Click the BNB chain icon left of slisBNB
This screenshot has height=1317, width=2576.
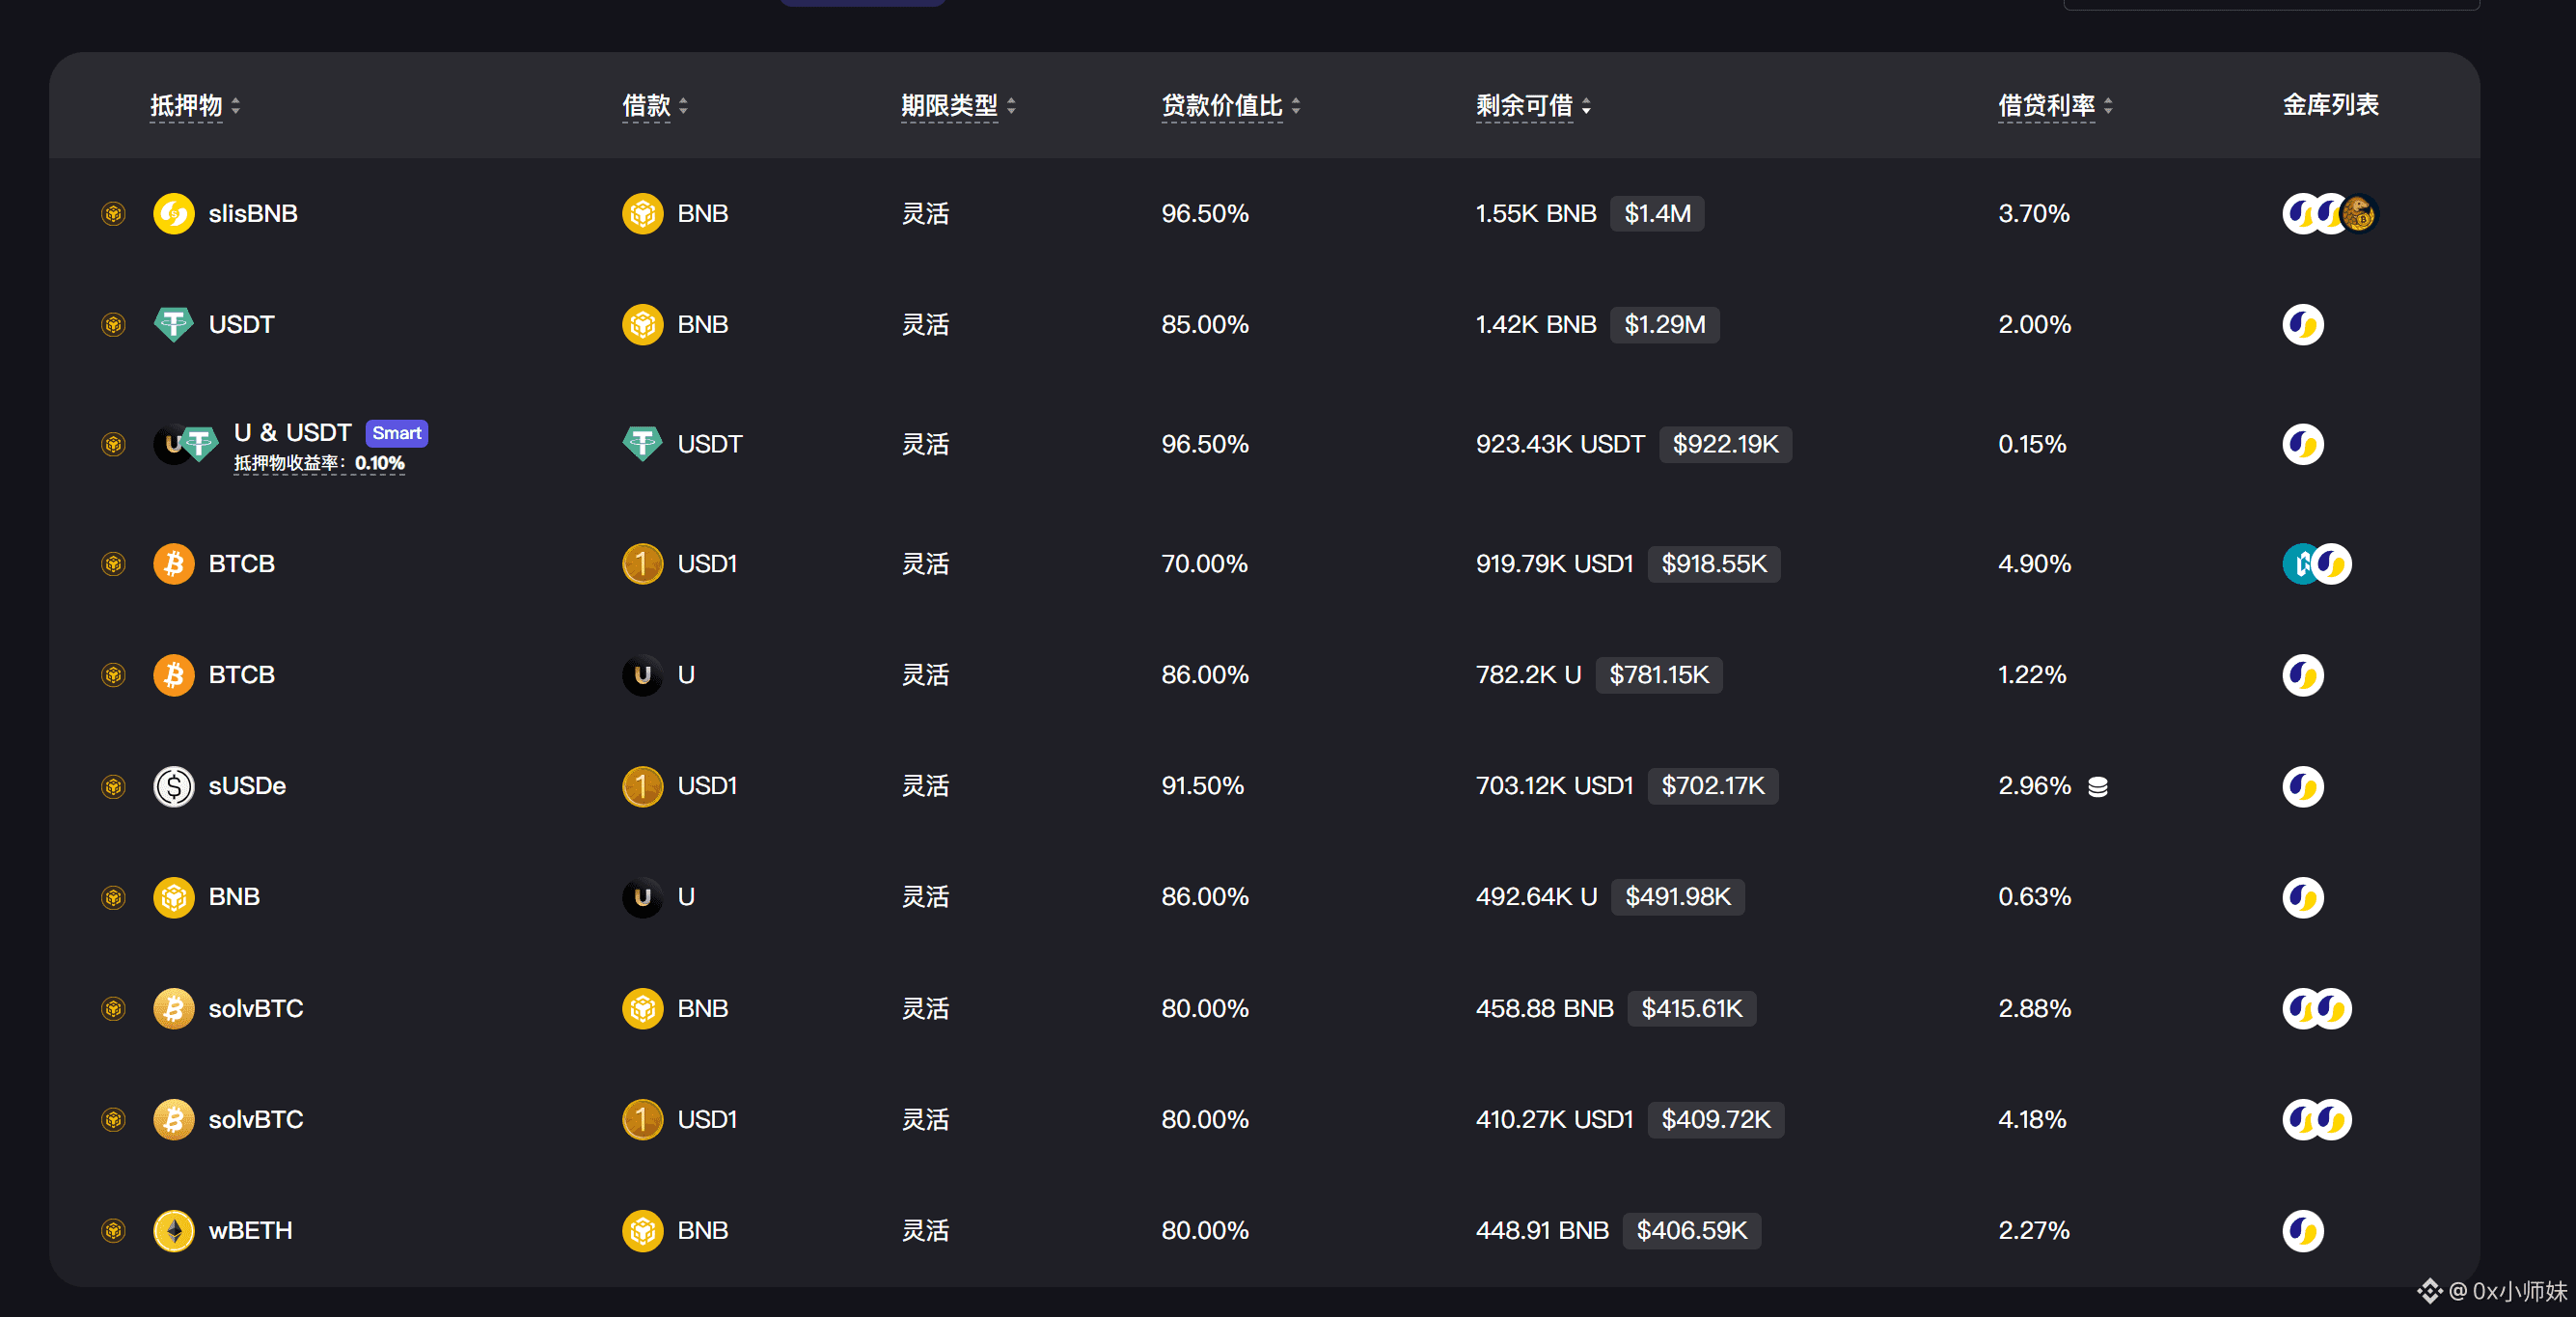tap(113, 213)
